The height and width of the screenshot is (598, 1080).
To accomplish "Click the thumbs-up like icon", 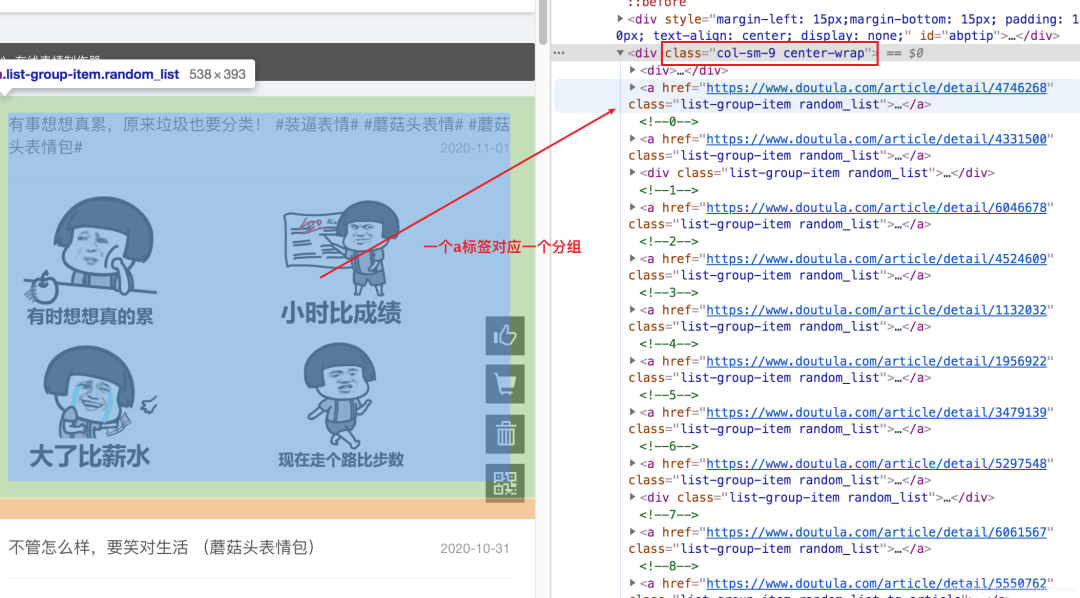I will click(x=505, y=336).
